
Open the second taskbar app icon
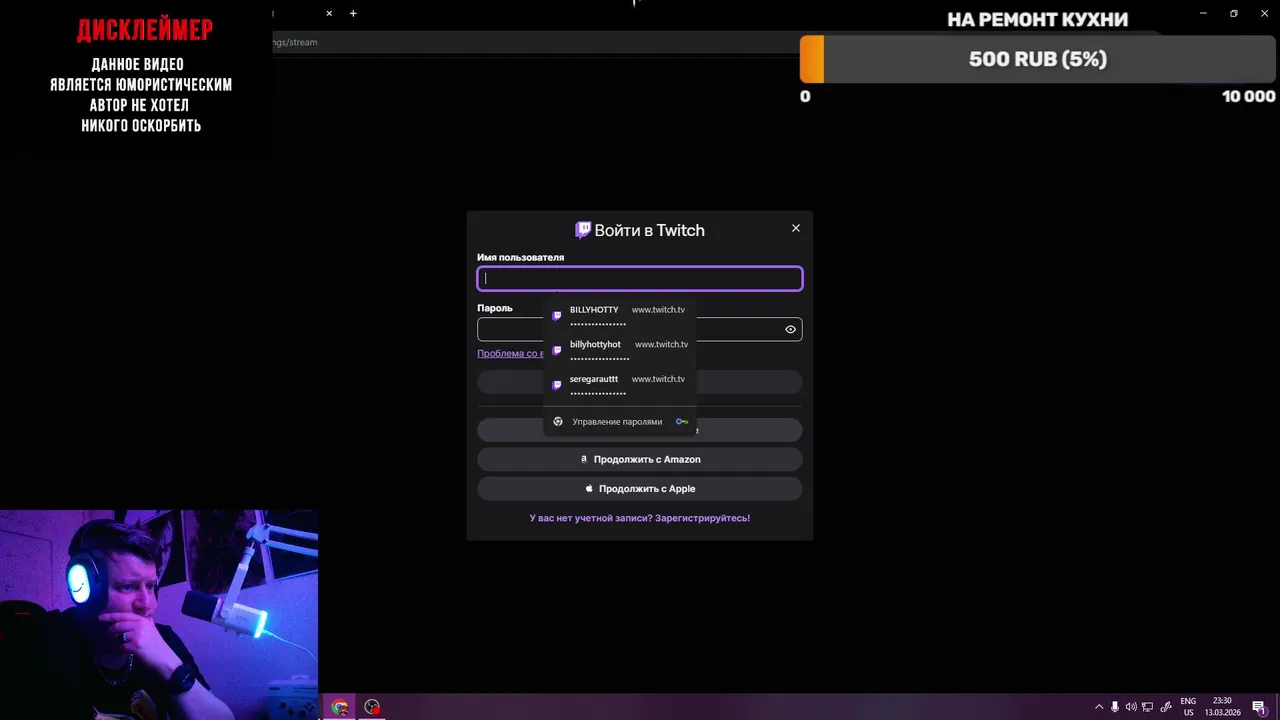[x=372, y=707]
